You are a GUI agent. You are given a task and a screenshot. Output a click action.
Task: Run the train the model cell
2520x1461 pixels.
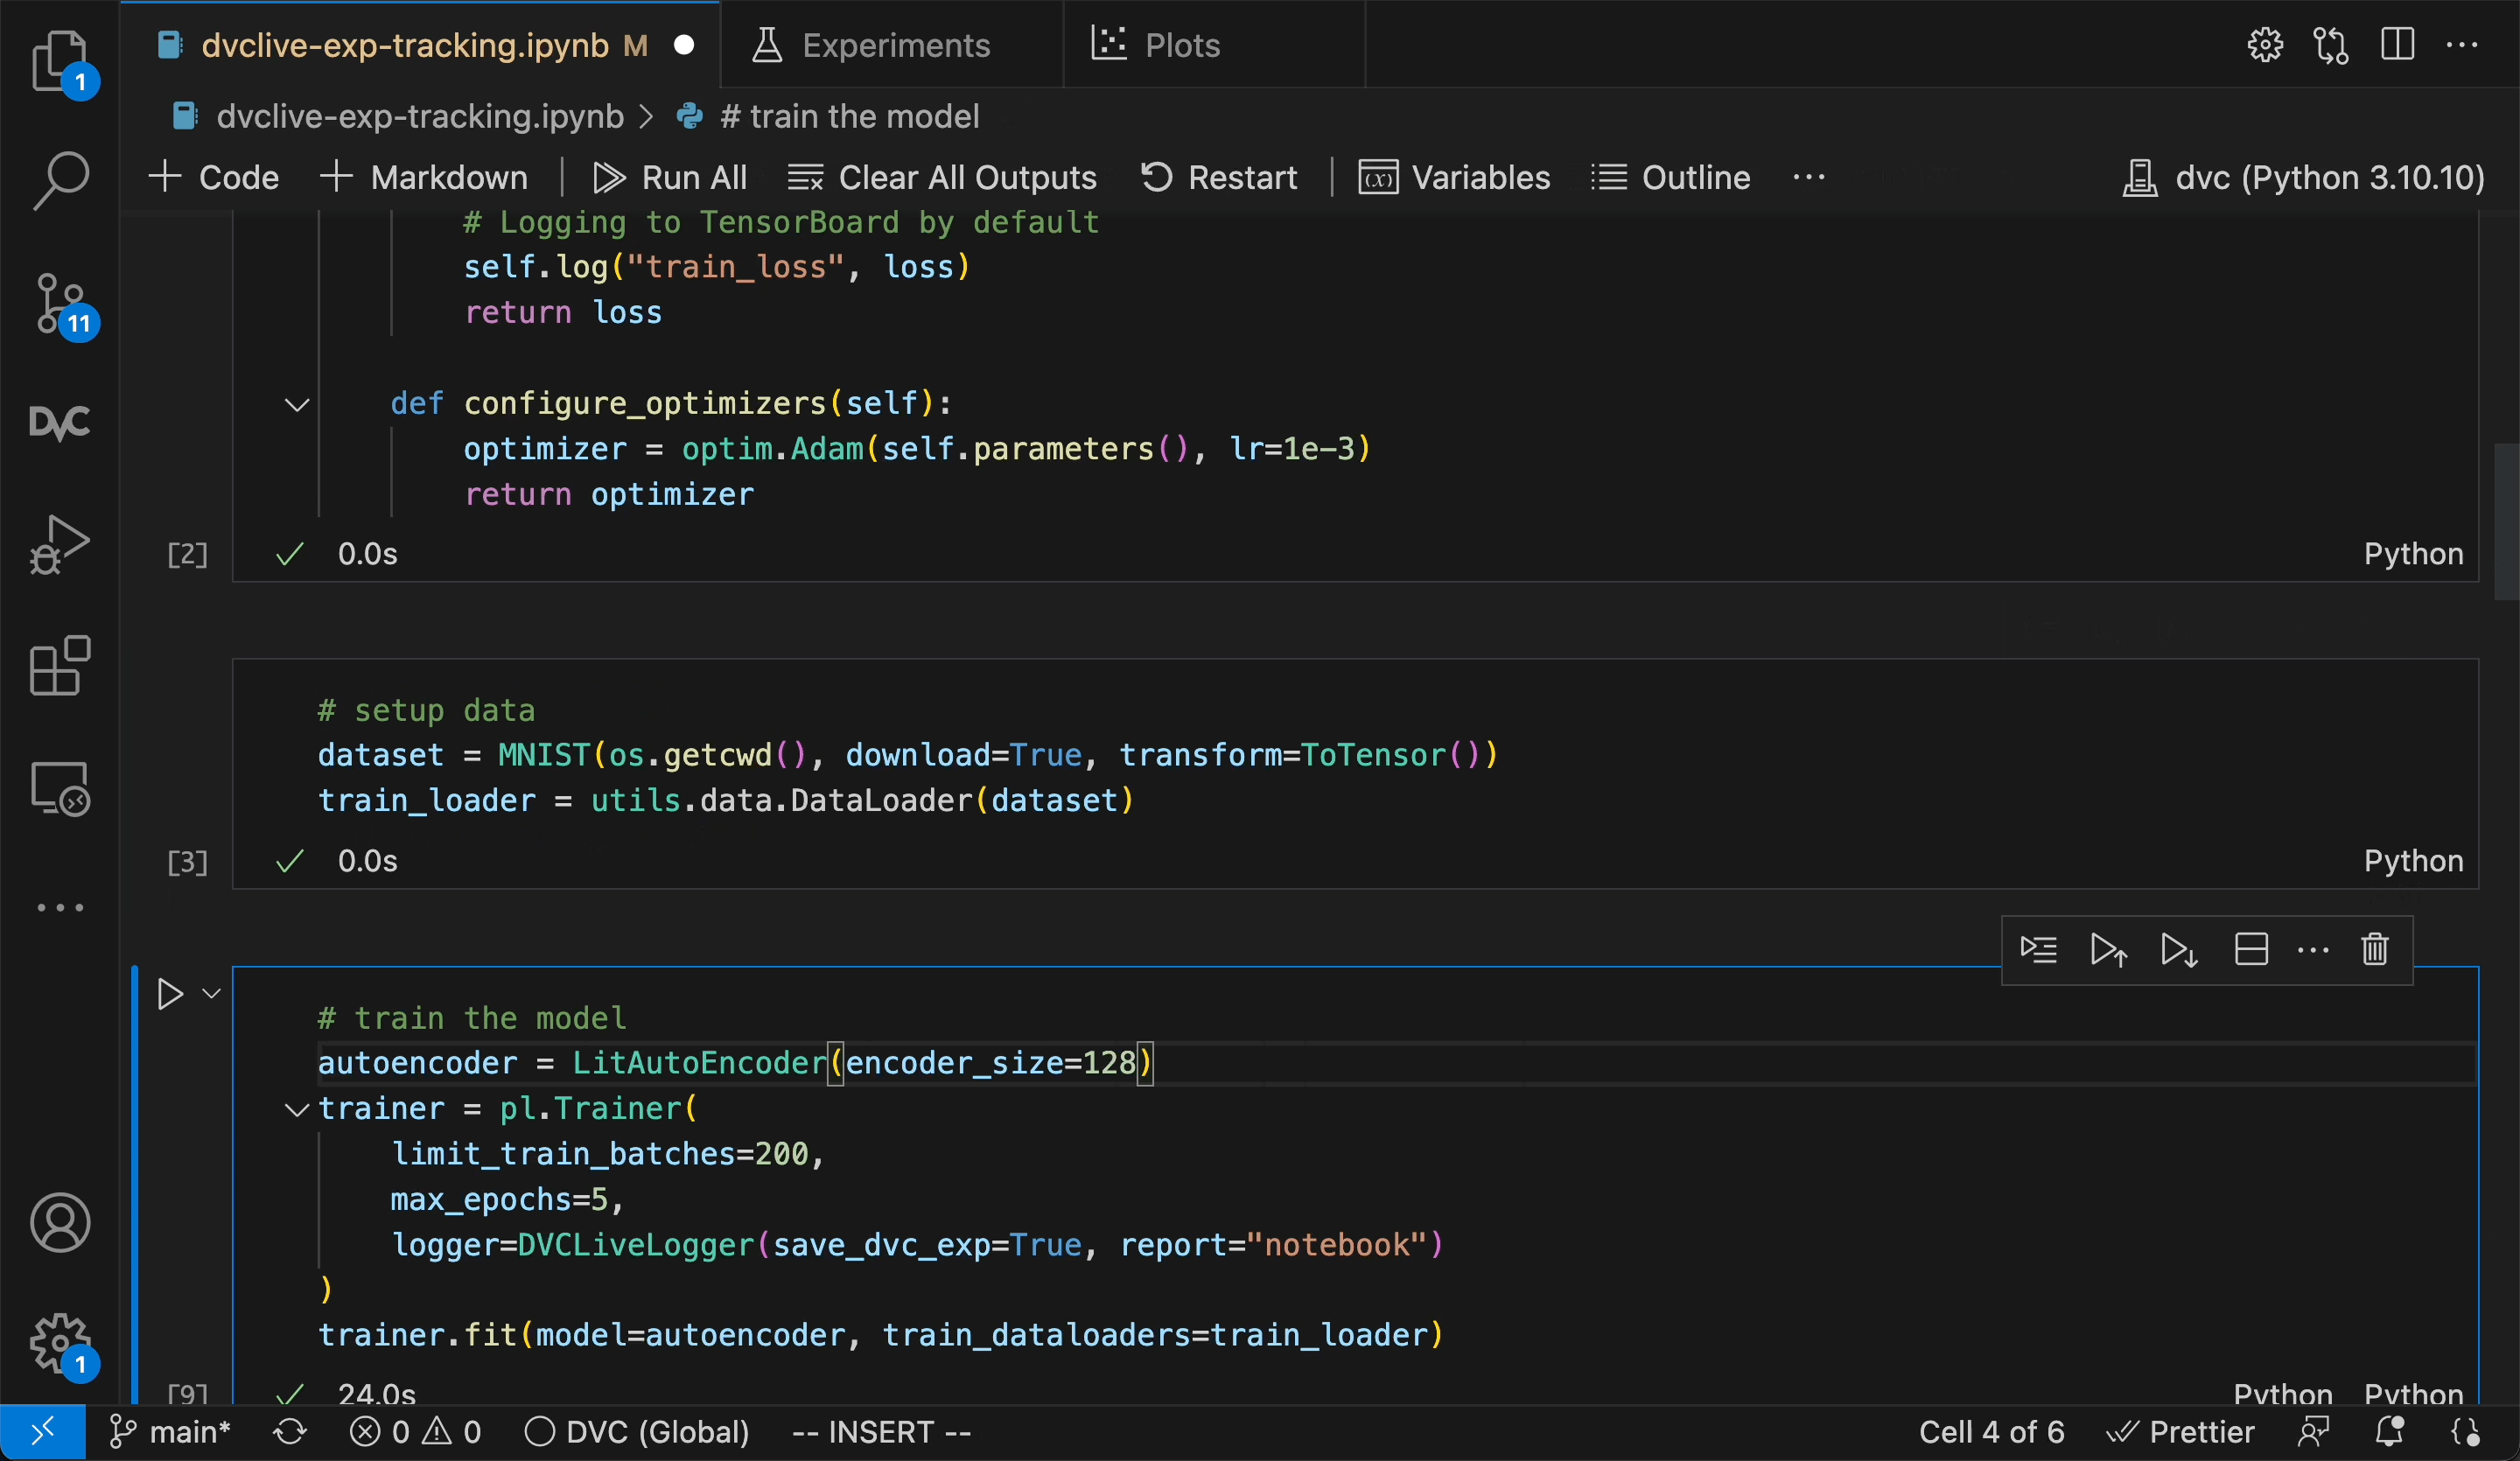170,994
